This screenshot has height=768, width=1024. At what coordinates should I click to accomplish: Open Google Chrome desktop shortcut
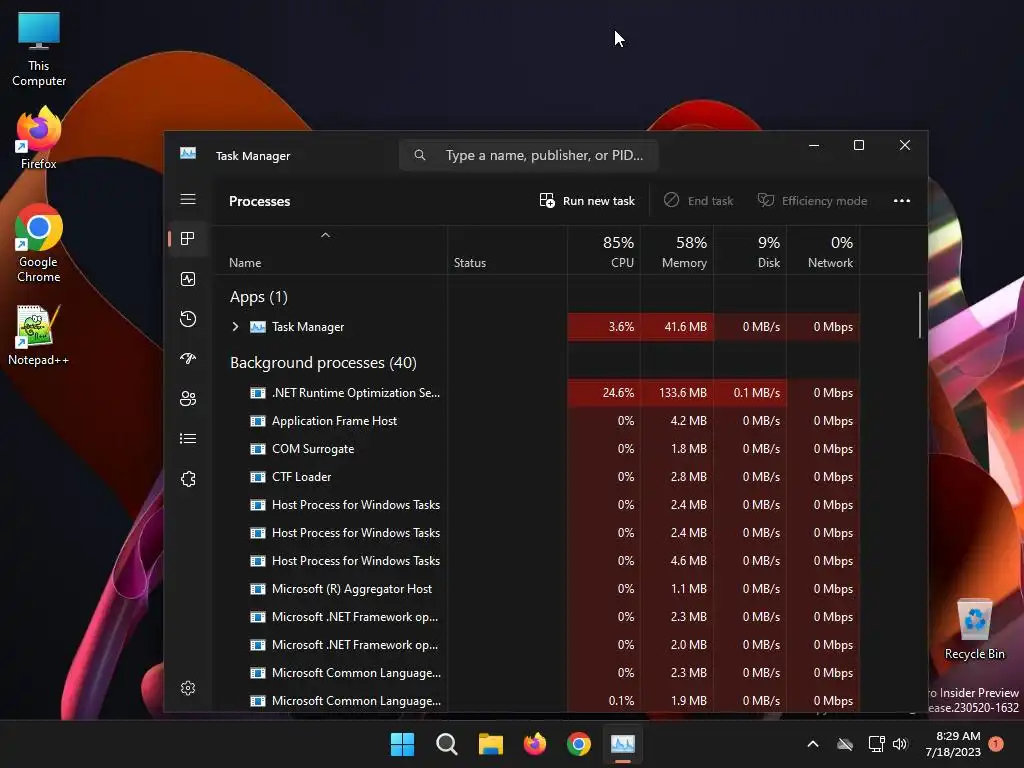pyautogui.click(x=39, y=243)
